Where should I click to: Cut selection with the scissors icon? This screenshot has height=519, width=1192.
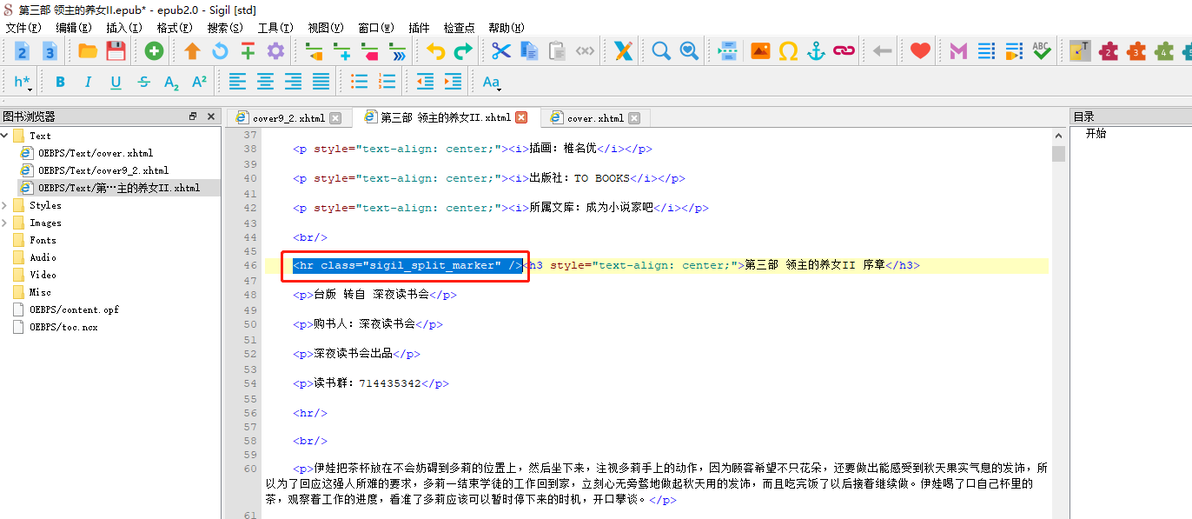(500, 51)
